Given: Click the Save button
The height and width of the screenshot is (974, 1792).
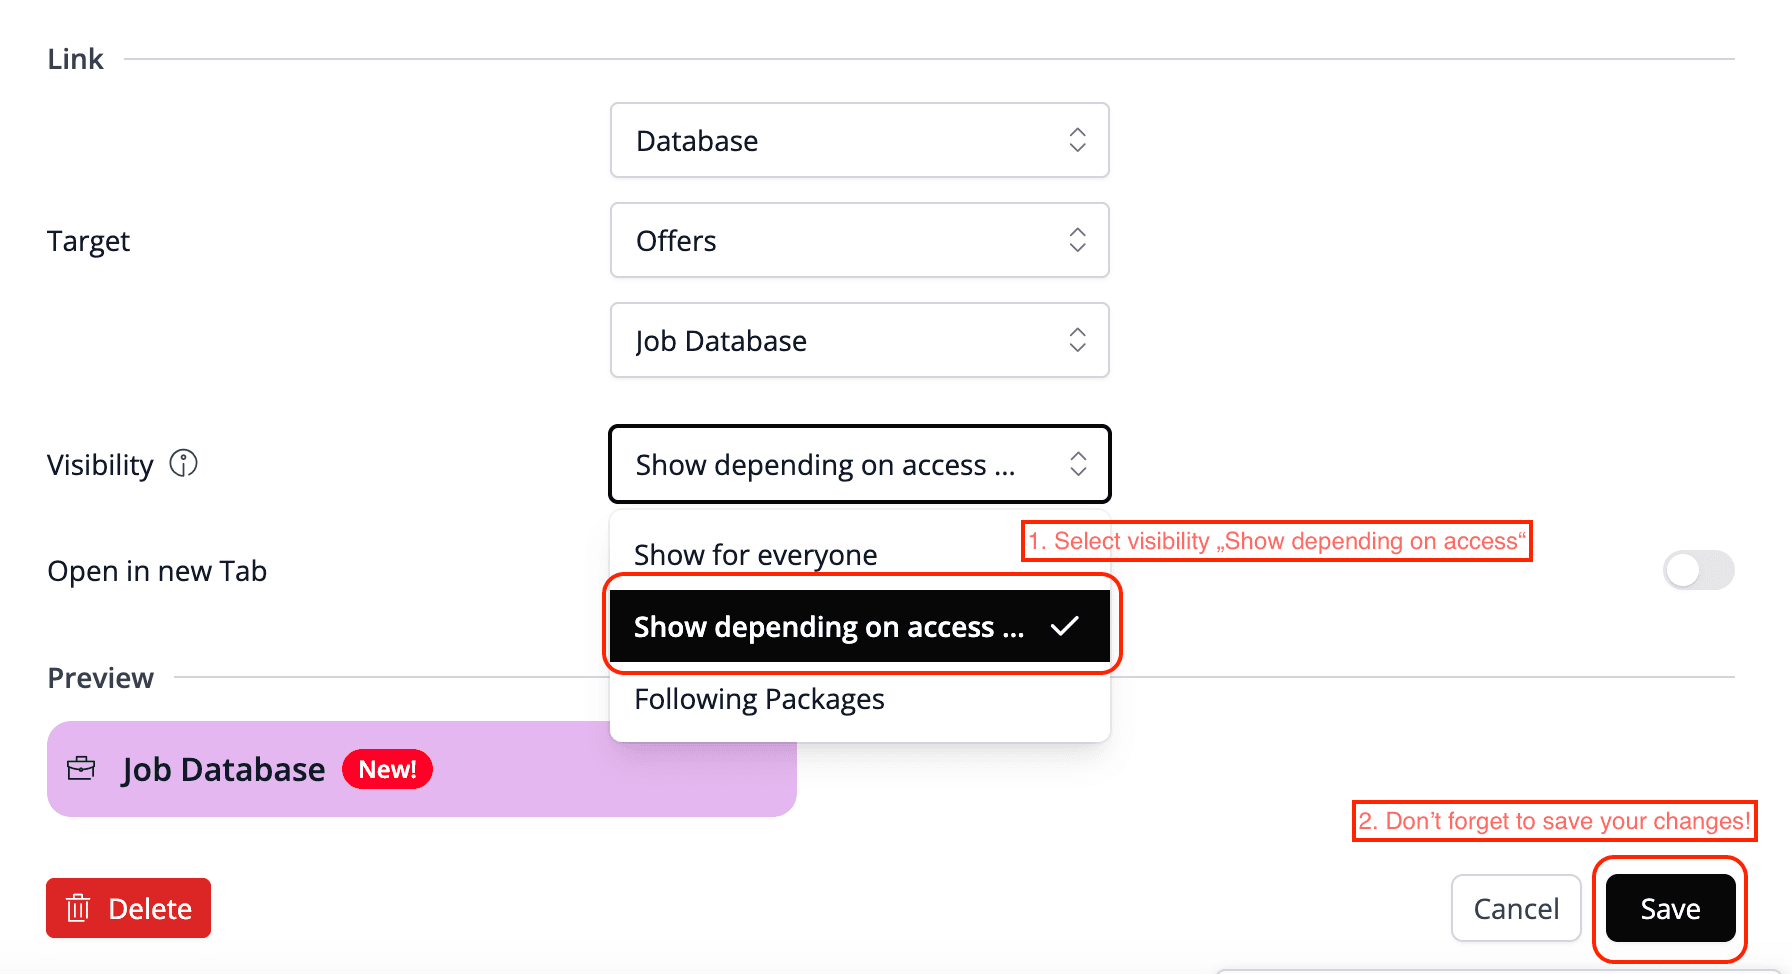Looking at the screenshot, I should (1670, 908).
